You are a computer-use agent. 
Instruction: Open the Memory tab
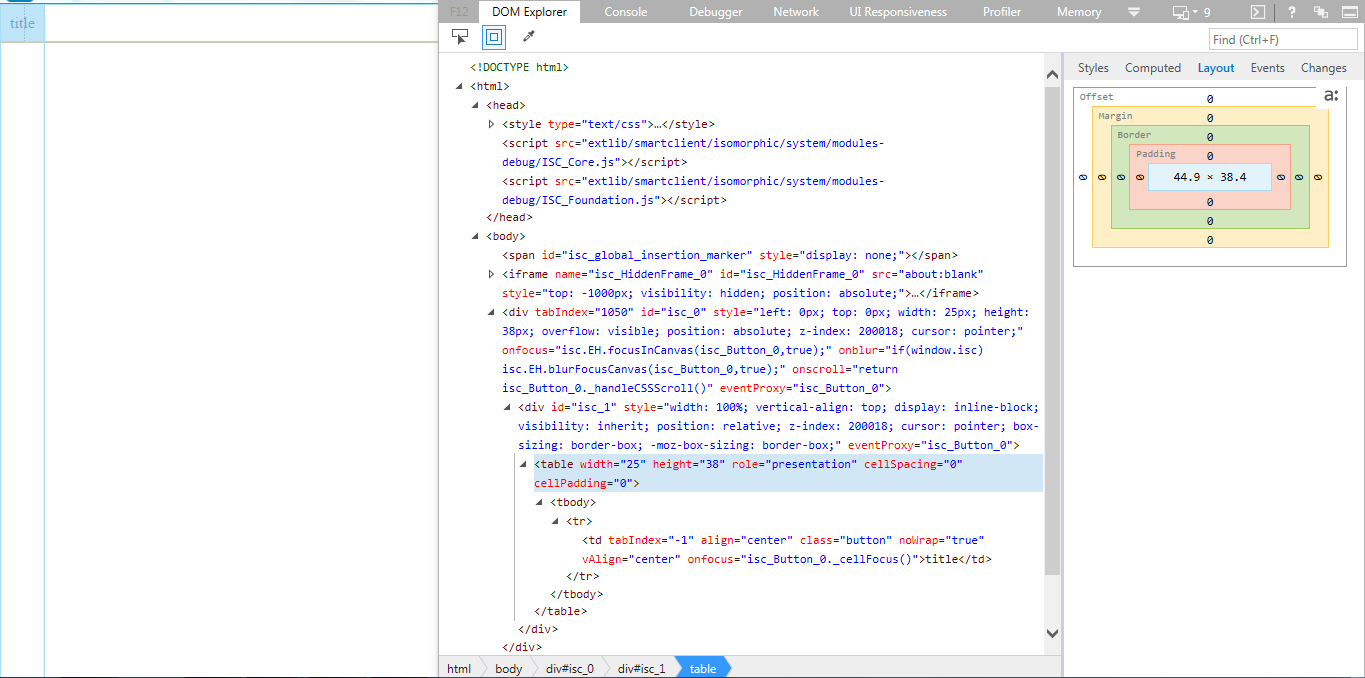1079,12
